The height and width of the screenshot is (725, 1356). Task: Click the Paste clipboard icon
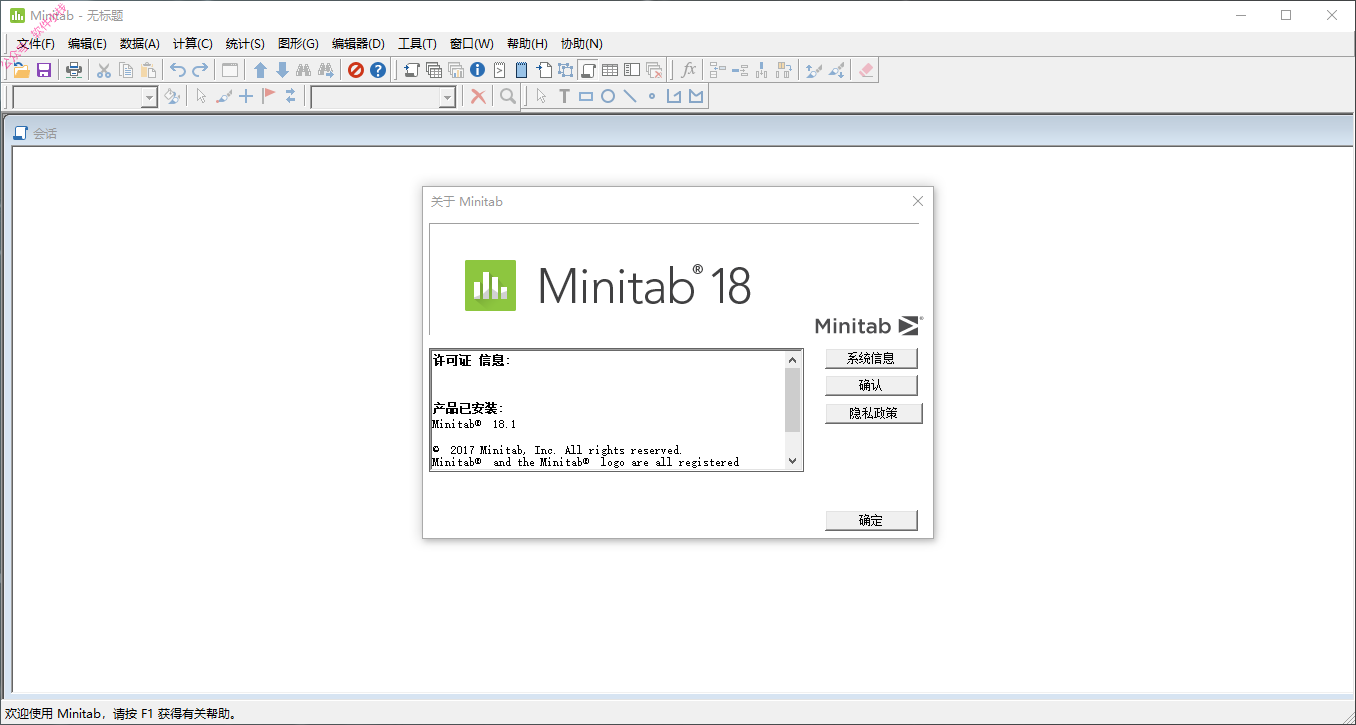tap(149, 70)
